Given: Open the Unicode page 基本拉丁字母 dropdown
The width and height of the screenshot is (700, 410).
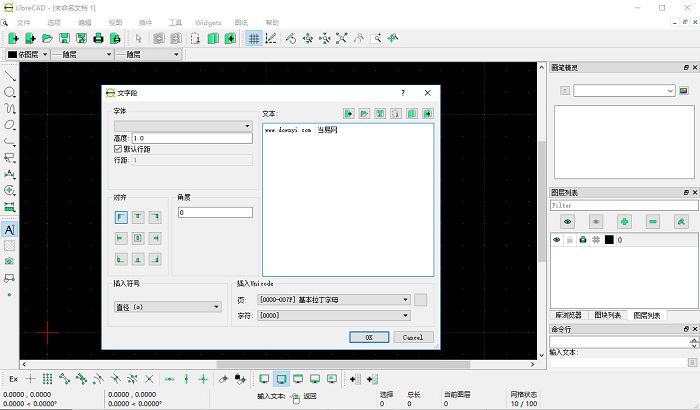Looking at the screenshot, I should click(x=334, y=299).
